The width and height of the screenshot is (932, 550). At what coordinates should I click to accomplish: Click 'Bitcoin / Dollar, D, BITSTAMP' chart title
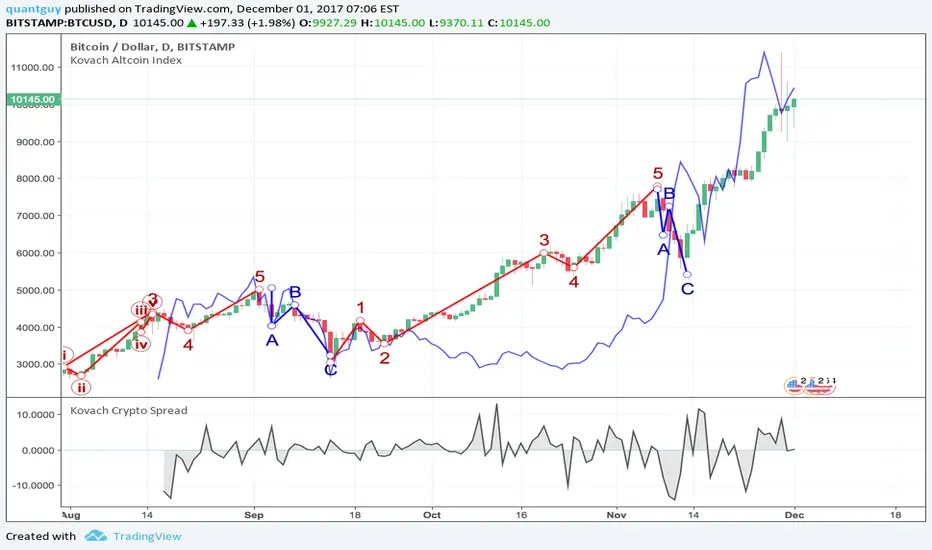(152, 46)
